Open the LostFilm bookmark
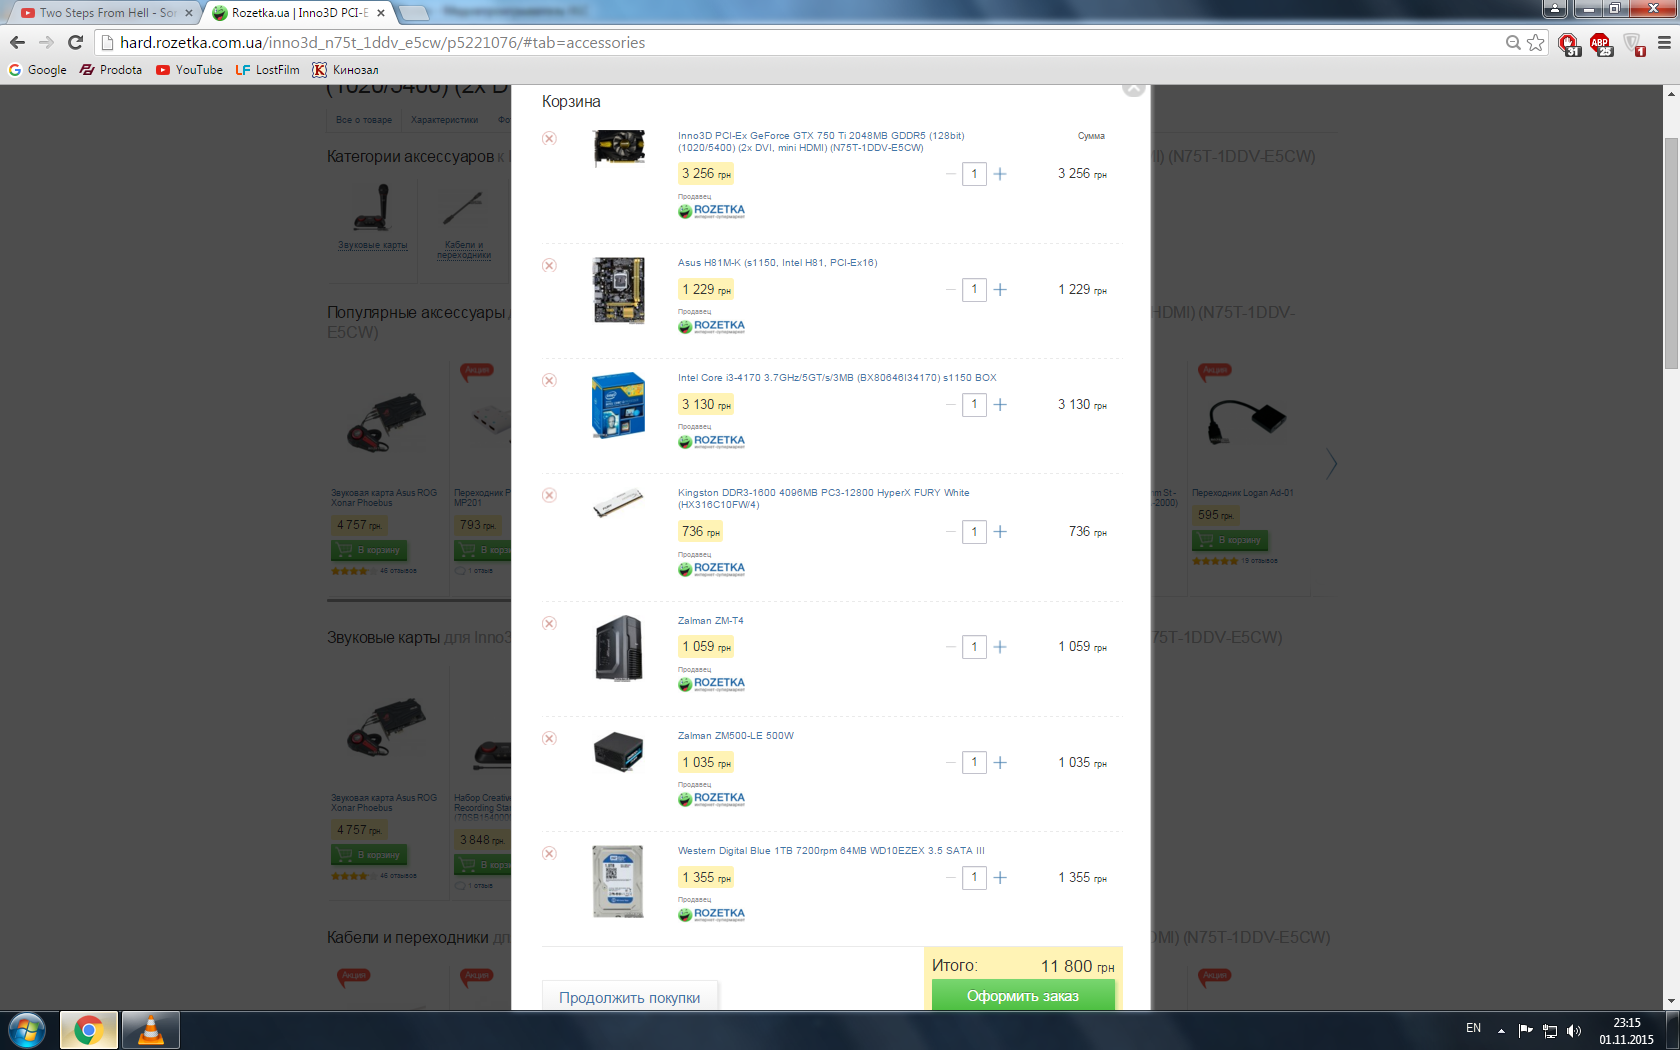Viewport: 1680px width, 1050px height. coord(268,70)
